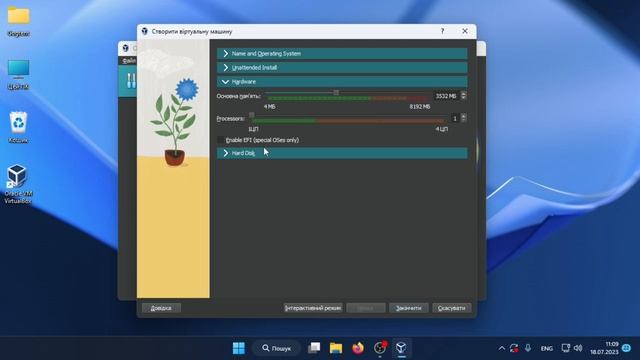Screen dimensions: 640x360
Task: Open Firefox from the taskbar
Action: (x=358, y=348)
